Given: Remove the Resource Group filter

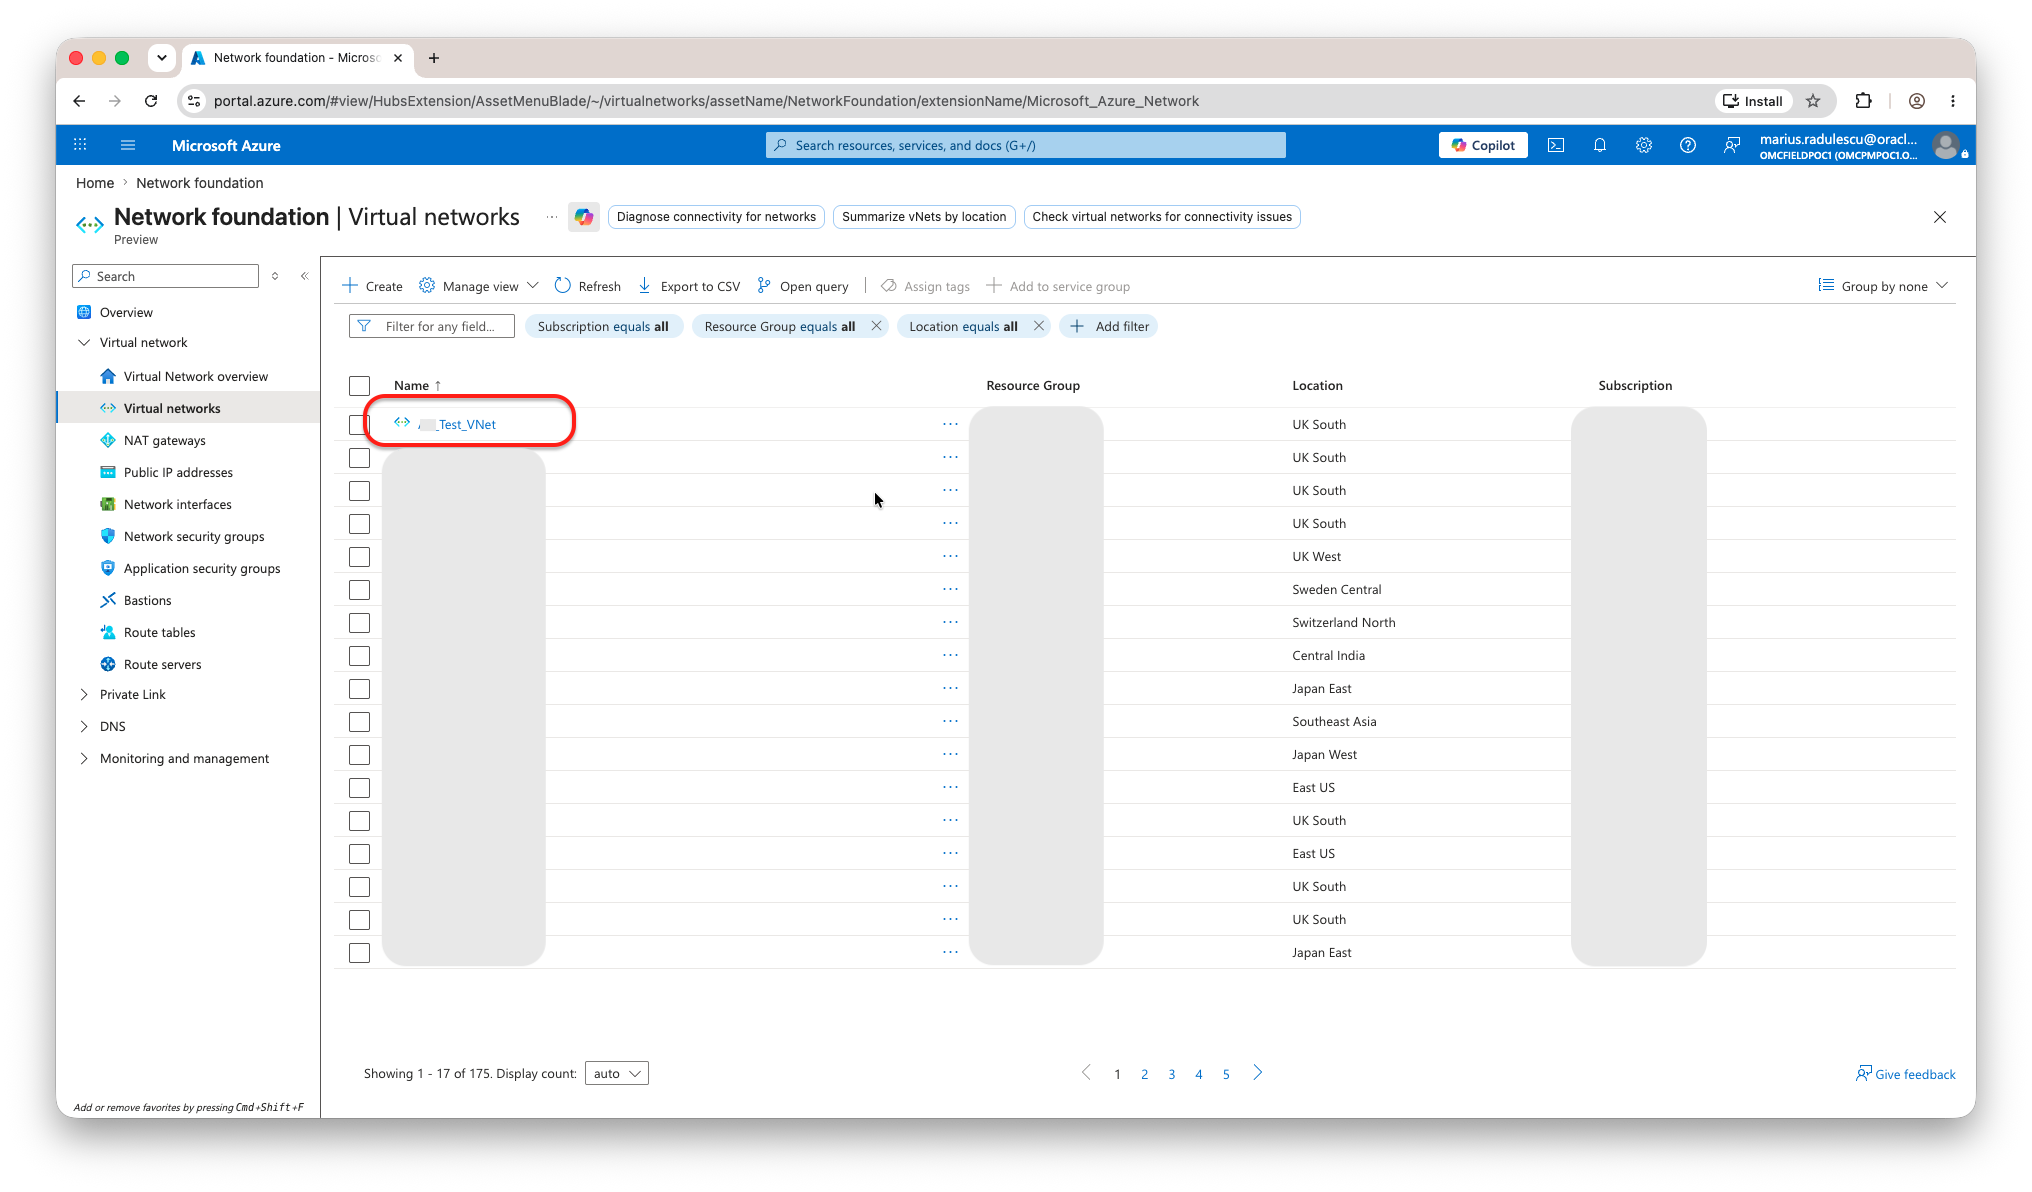Looking at the screenshot, I should click(x=876, y=326).
